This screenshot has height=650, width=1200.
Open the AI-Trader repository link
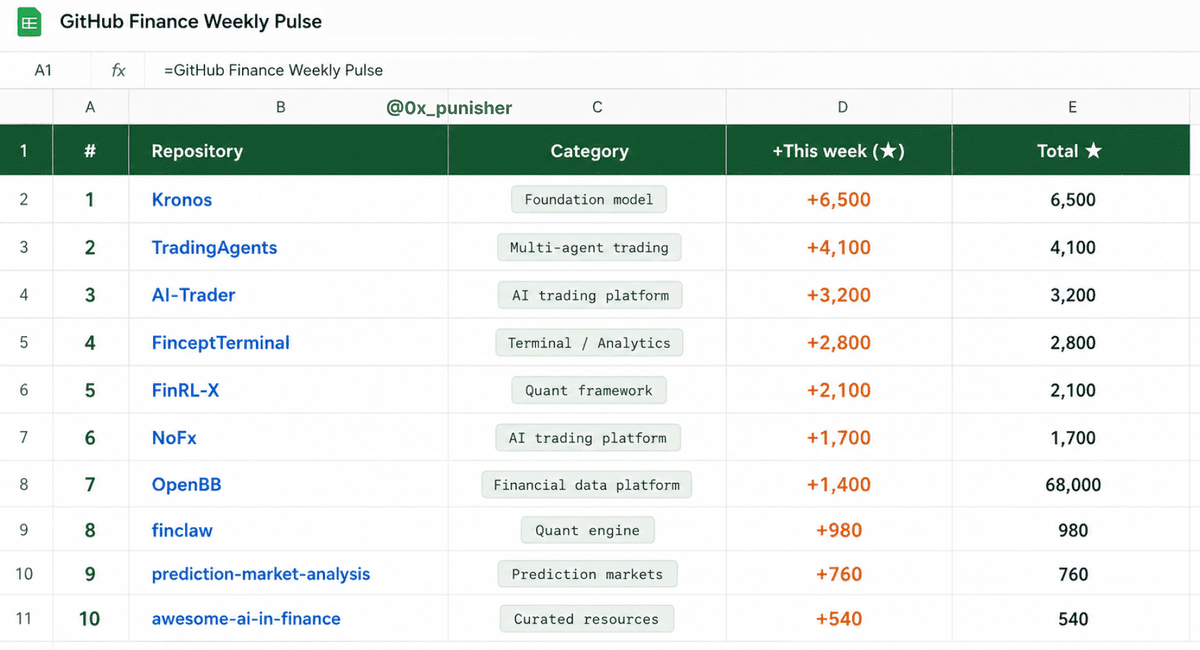[194, 295]
